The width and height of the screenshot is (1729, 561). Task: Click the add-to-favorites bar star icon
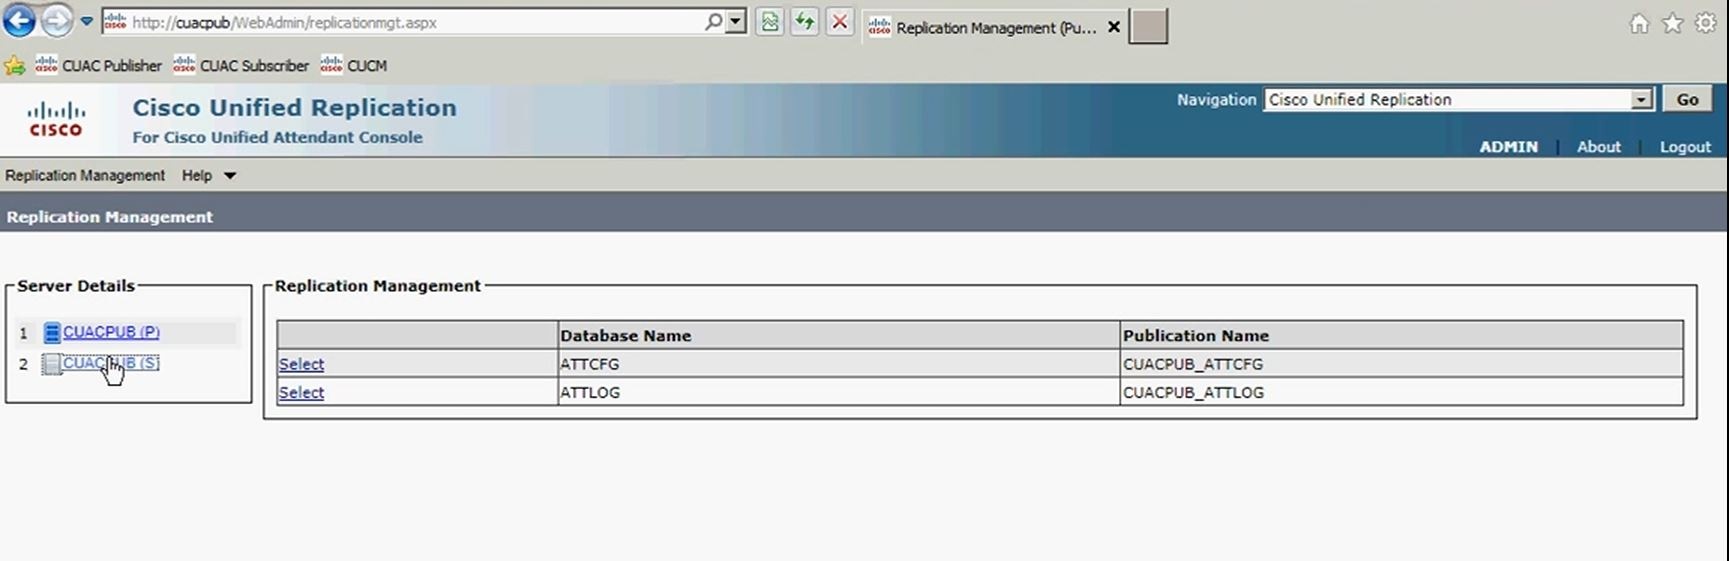pos(14,66)
